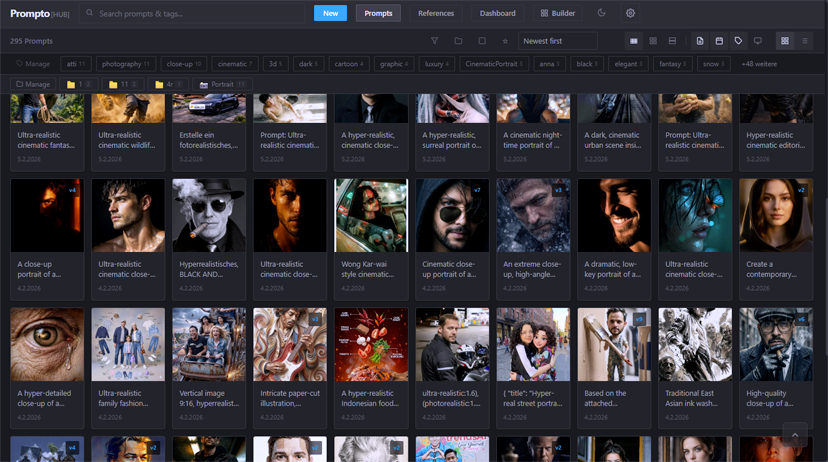Screen dimensions: 828x462
Task: Open the Indonesian food poster thumbnail
Action: click(371, 344)
